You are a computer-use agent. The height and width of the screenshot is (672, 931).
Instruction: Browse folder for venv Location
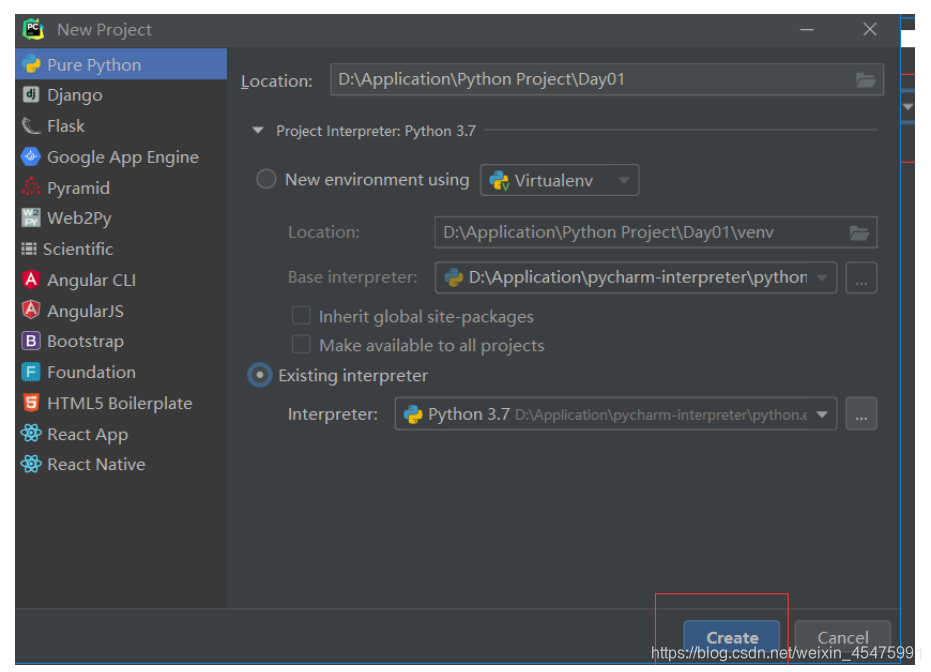coord(859,233)
